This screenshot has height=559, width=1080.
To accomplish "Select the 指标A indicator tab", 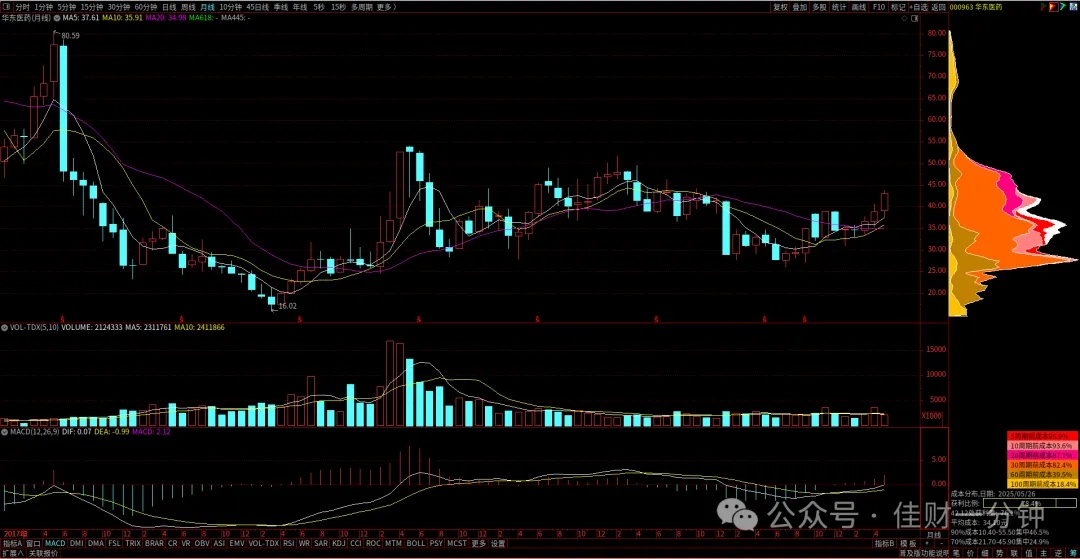I will point(12,543).
